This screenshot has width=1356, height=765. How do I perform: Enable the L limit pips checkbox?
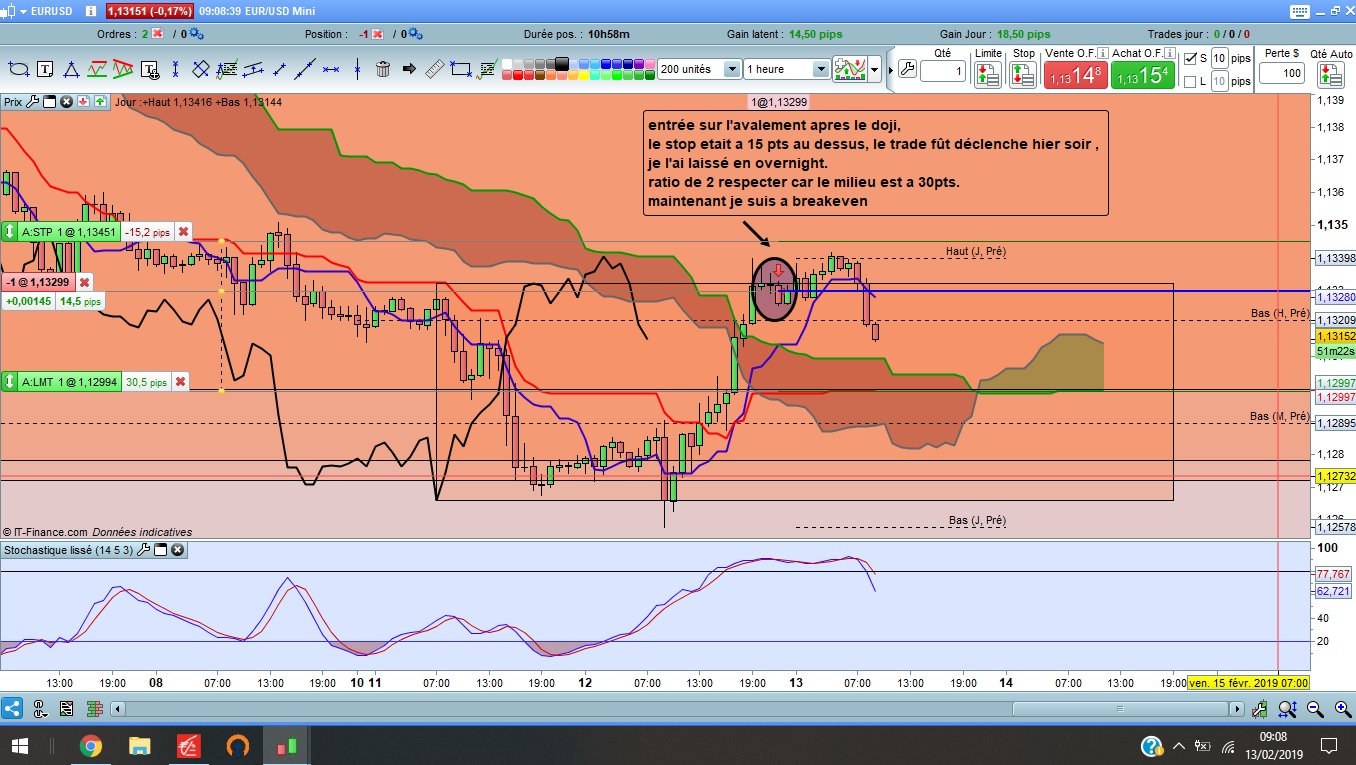point(1189,82)
